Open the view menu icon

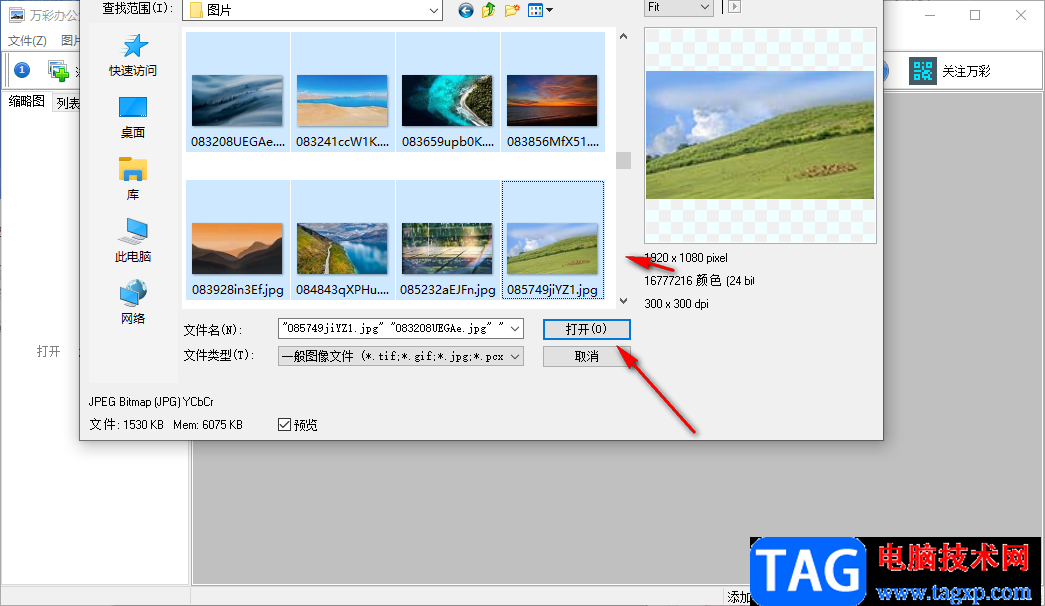[x=535, y=10]
